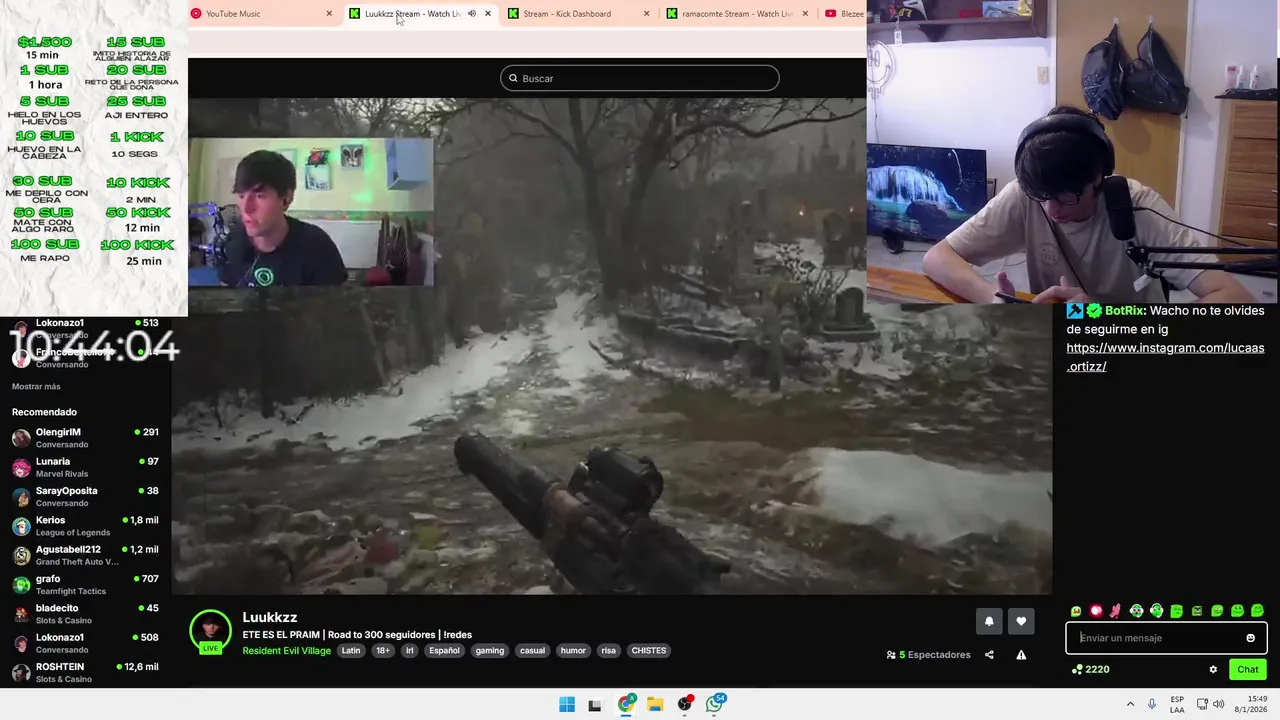Insert the pink glowing orb emote
This screenshot has height=720, width=1280.
[x=1096, y=611]
